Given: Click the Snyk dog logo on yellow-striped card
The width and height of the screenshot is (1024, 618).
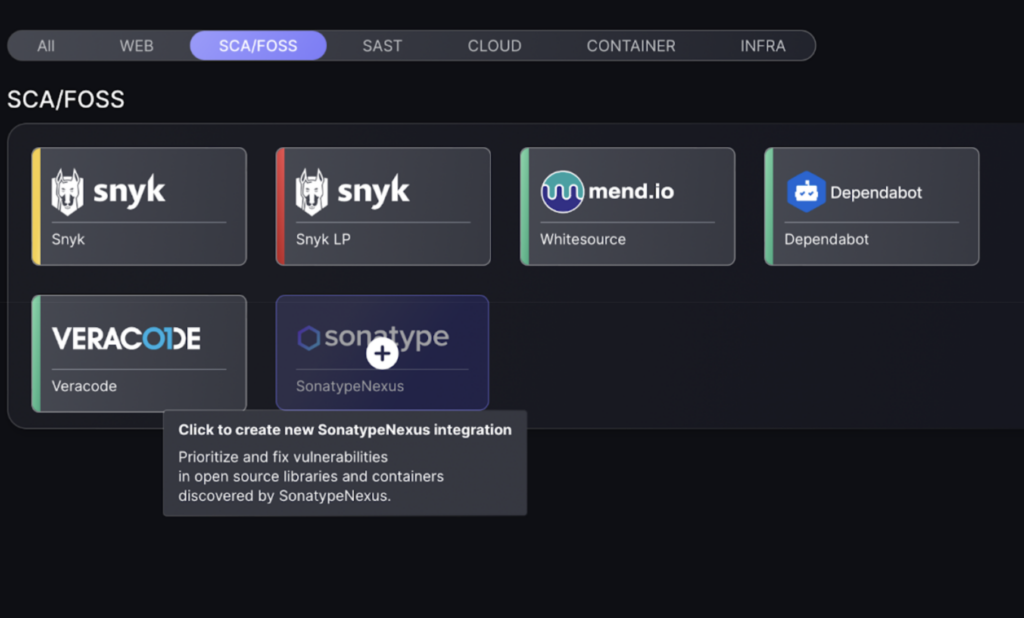Looking at the screenshot, I should (67, 191).
